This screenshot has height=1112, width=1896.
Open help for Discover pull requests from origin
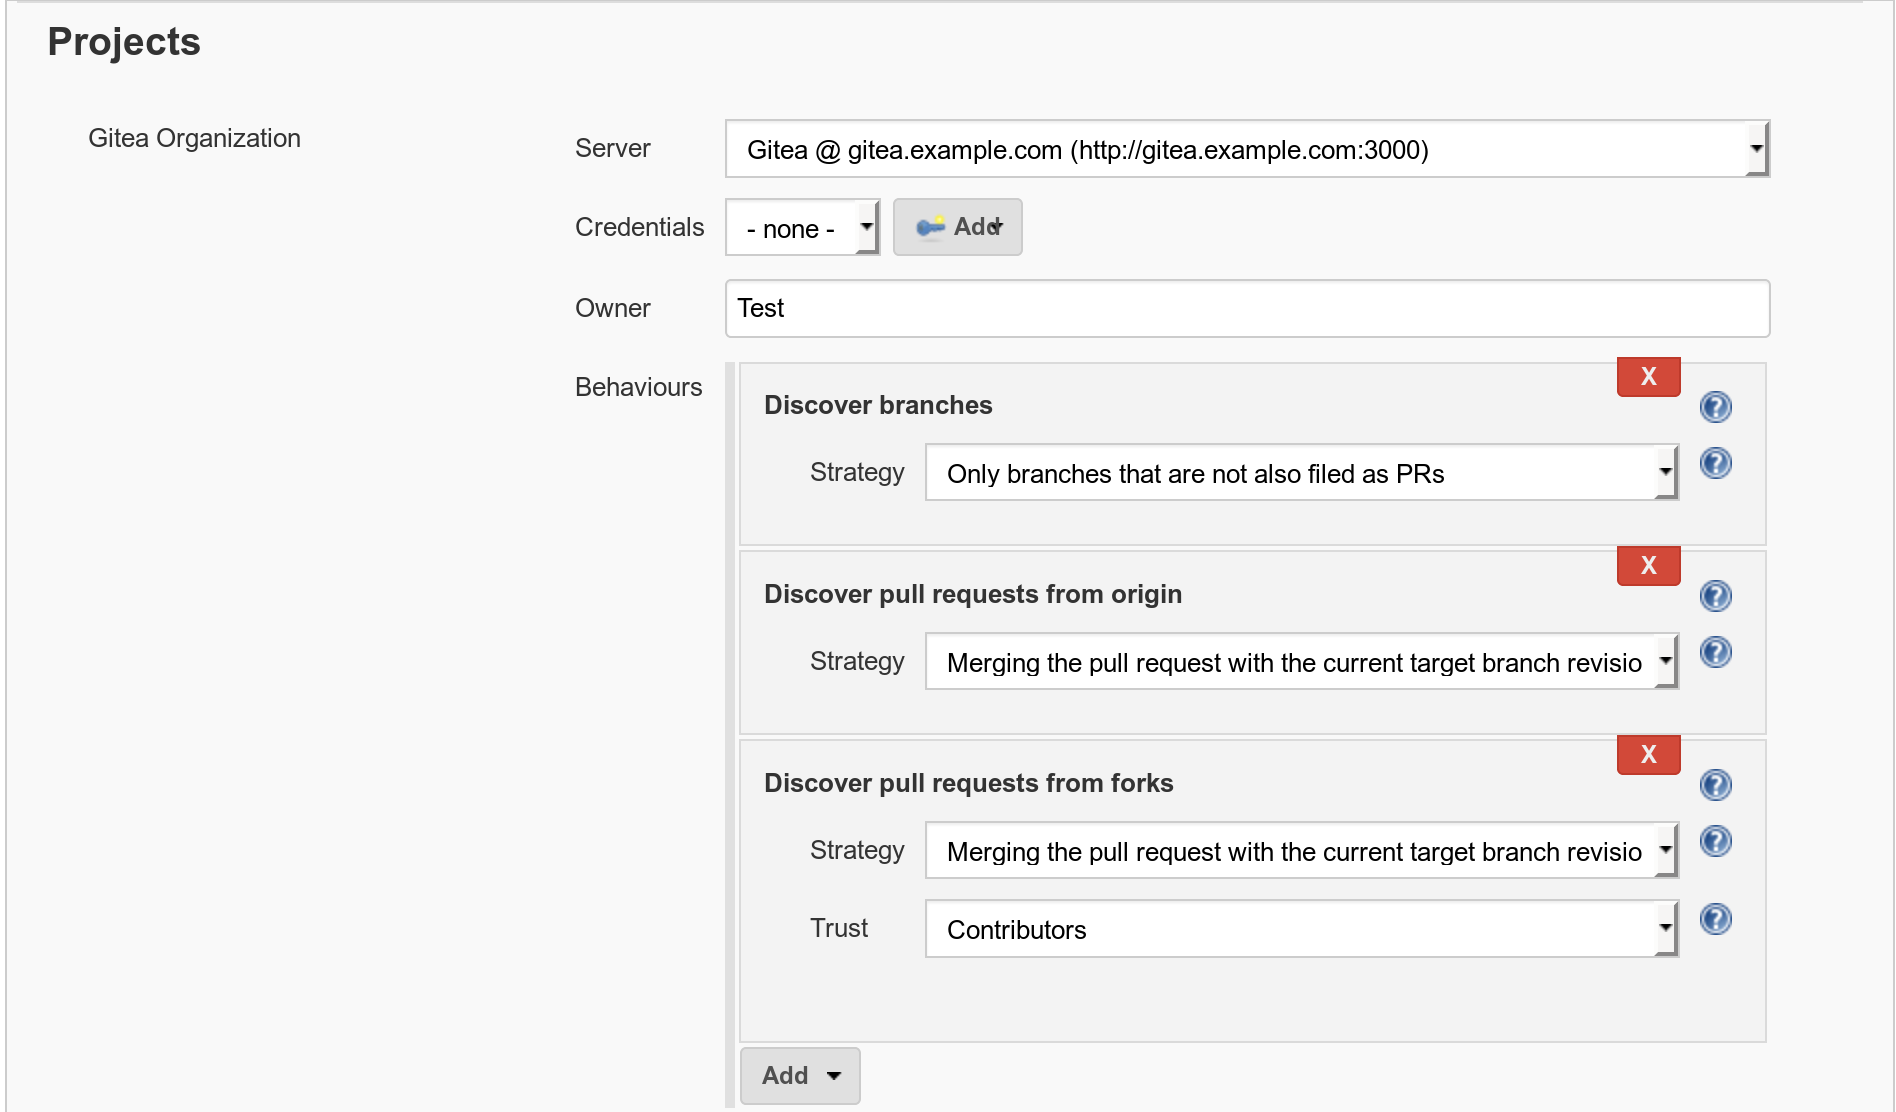(x=1715, y=596)
